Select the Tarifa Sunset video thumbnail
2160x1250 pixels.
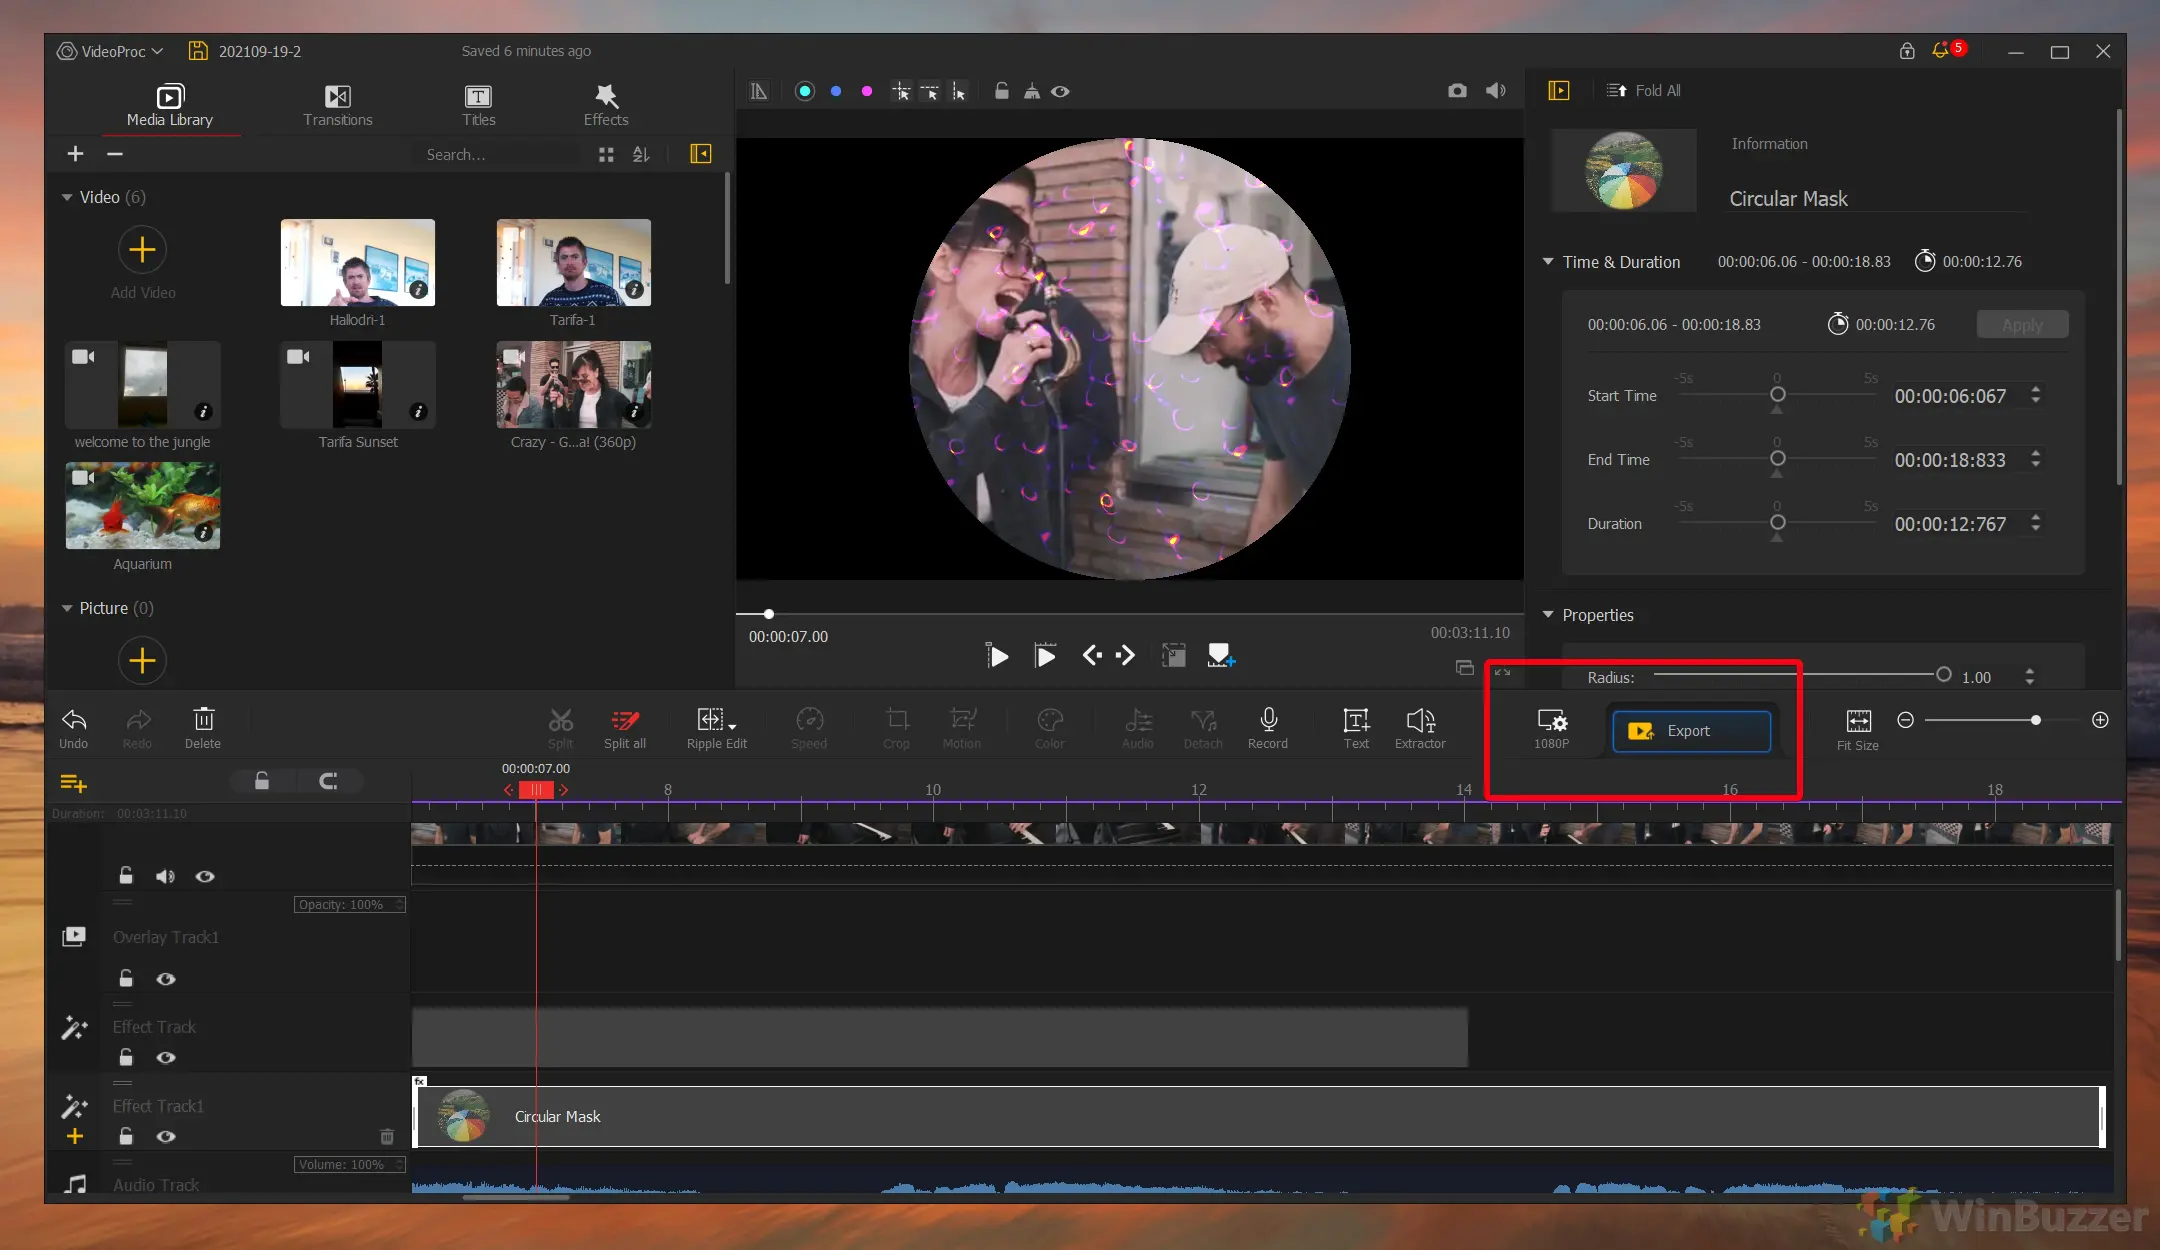[x=357, y=385]
